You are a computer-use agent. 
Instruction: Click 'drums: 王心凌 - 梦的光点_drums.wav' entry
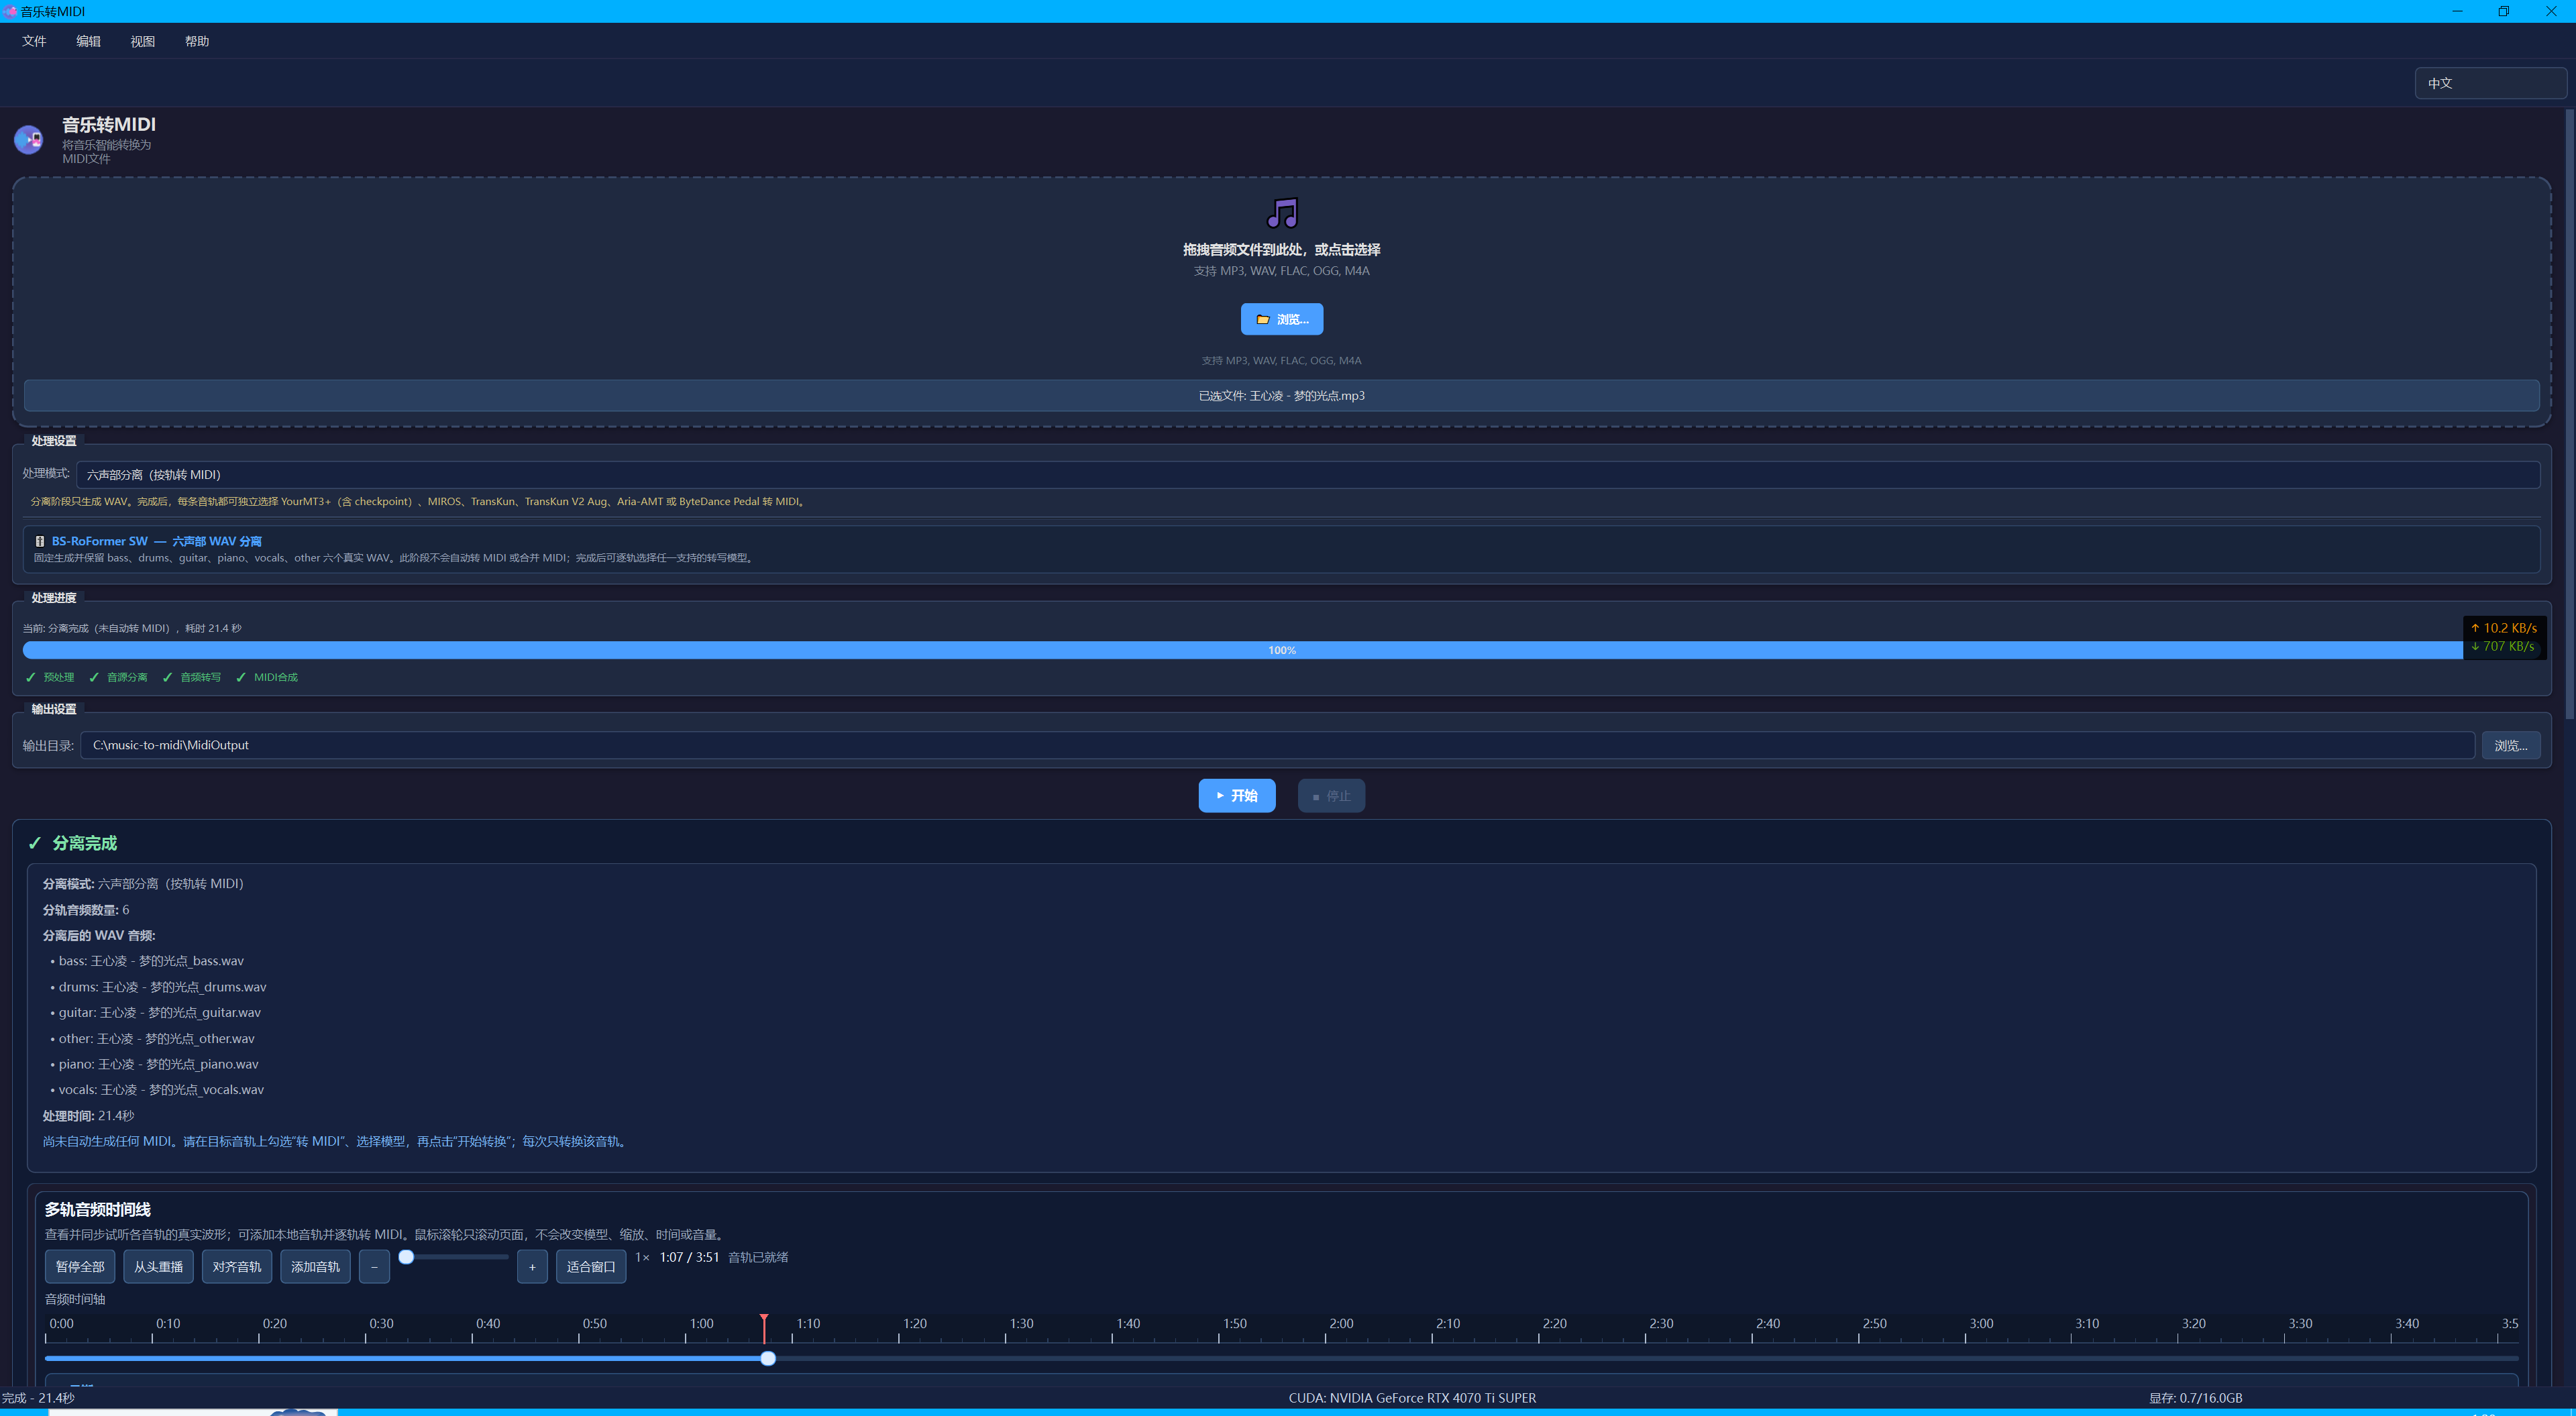pyautogui.click(x=162, y=987)
